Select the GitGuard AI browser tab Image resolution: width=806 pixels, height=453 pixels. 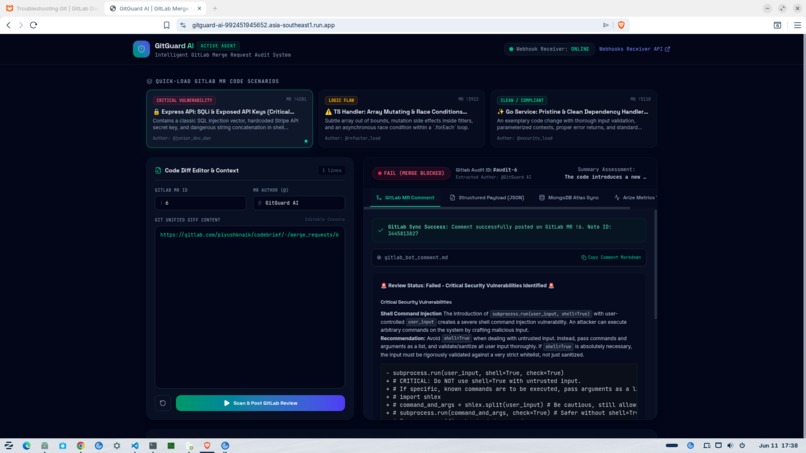coord(154,8)
